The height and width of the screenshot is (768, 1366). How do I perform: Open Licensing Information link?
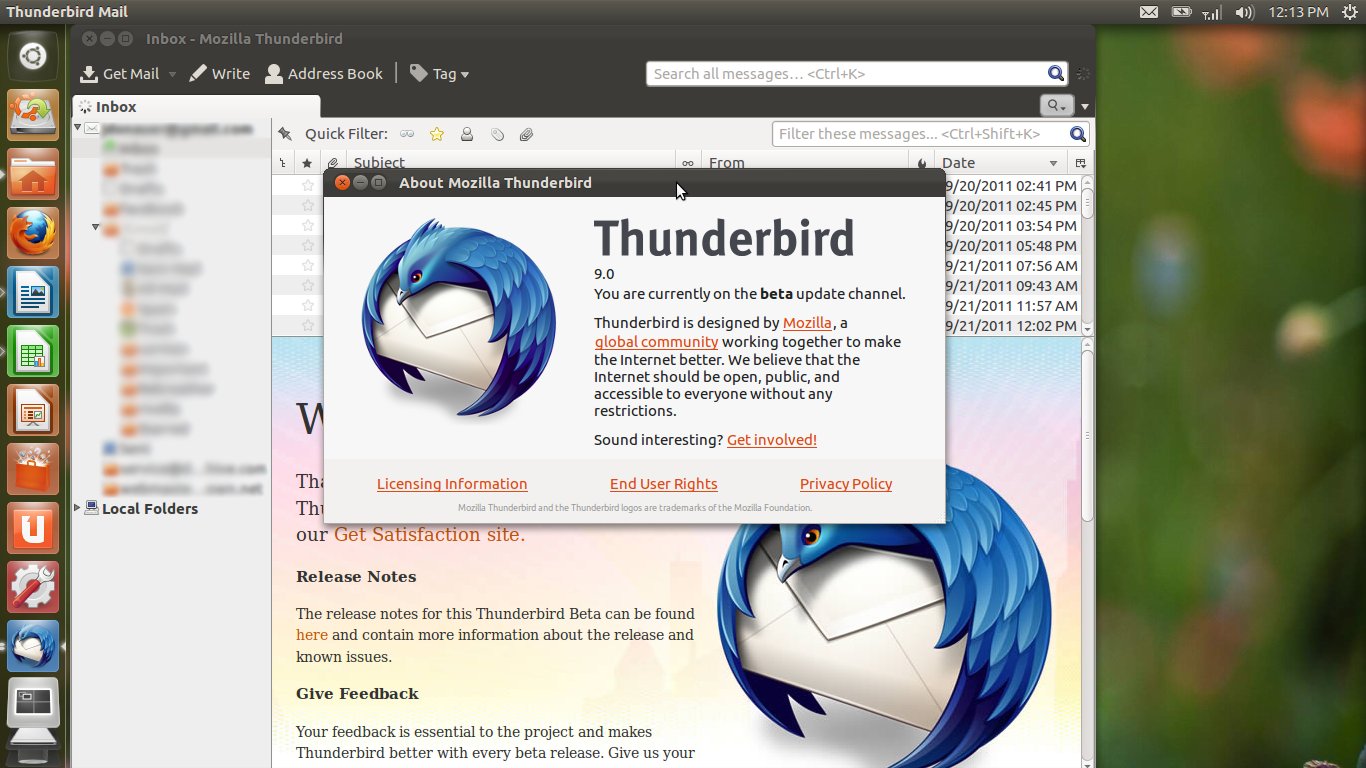(x=452, y=484)
